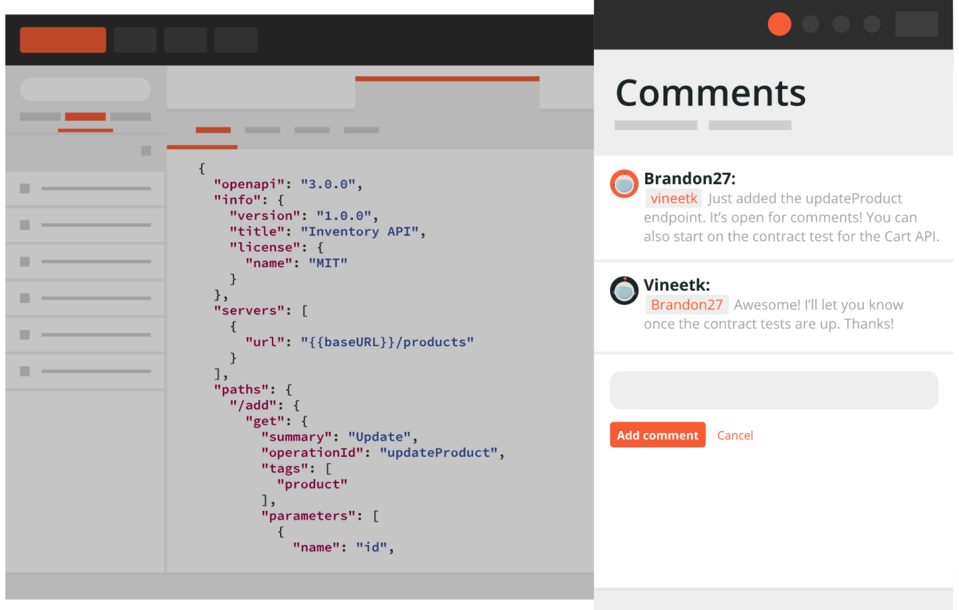The image size is (959, 610).
Task: Click the gray rectangle icon beside header circles
Action: coord(916,24)
